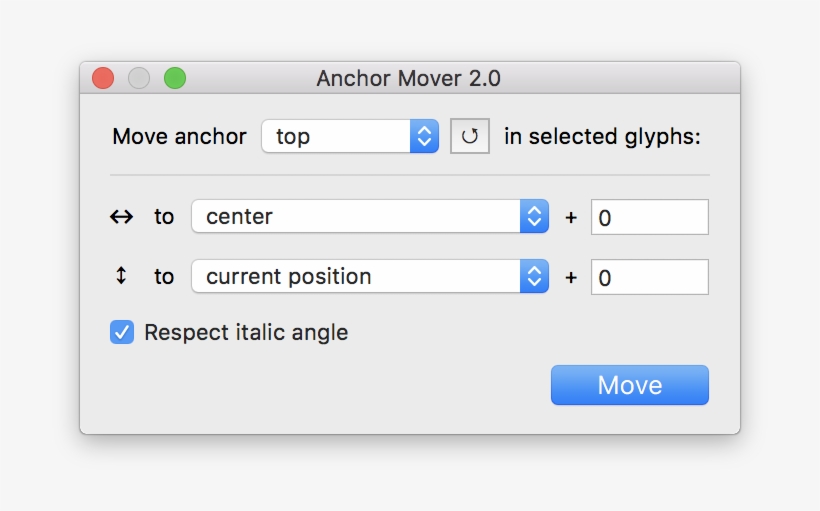The image size is (820, 511).
Task: Open the vertical dropdown showing current position
Action: (369, 277)
